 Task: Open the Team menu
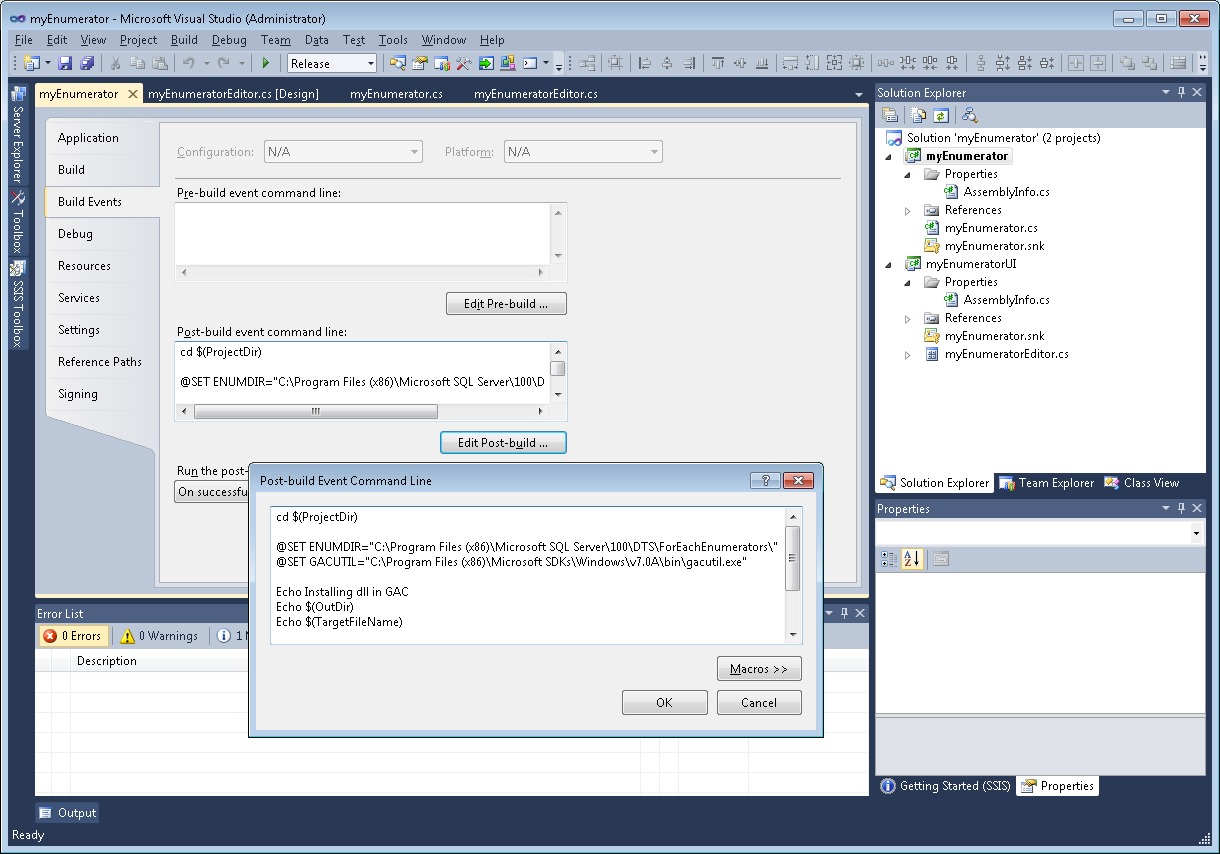click(x=276, y=40)
